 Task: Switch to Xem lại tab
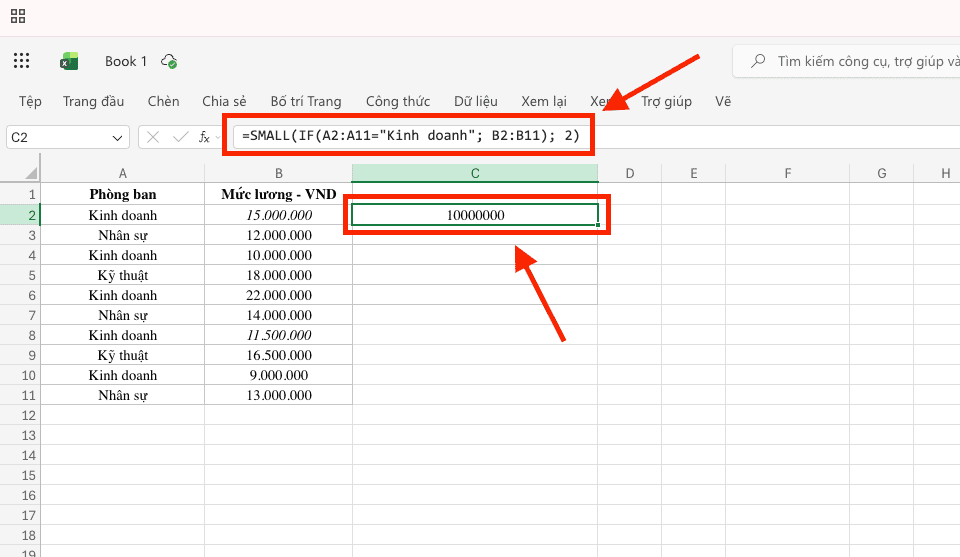tap(544, 101)
